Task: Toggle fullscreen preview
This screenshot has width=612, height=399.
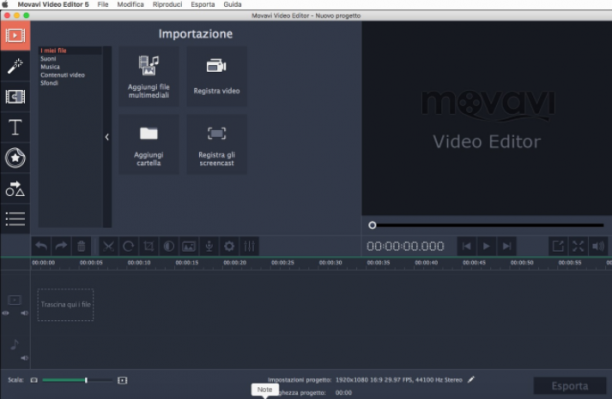Action: tap(578, 246)
